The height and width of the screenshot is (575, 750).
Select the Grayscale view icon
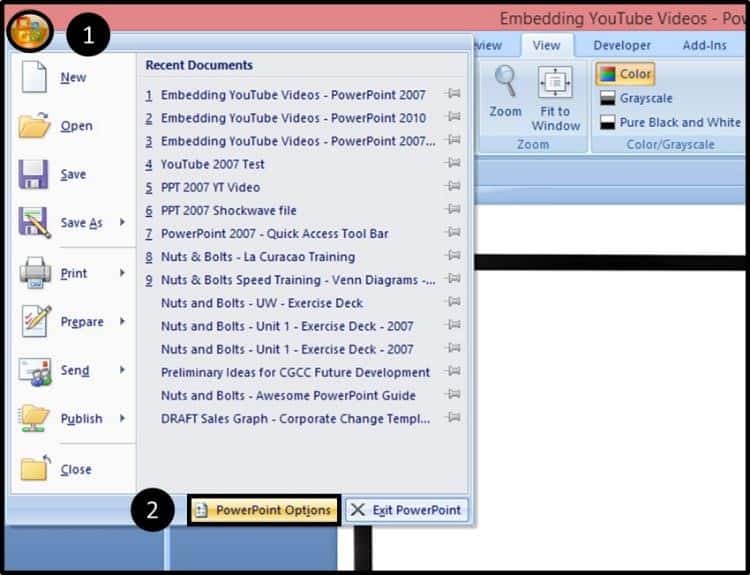click(607, 98)
